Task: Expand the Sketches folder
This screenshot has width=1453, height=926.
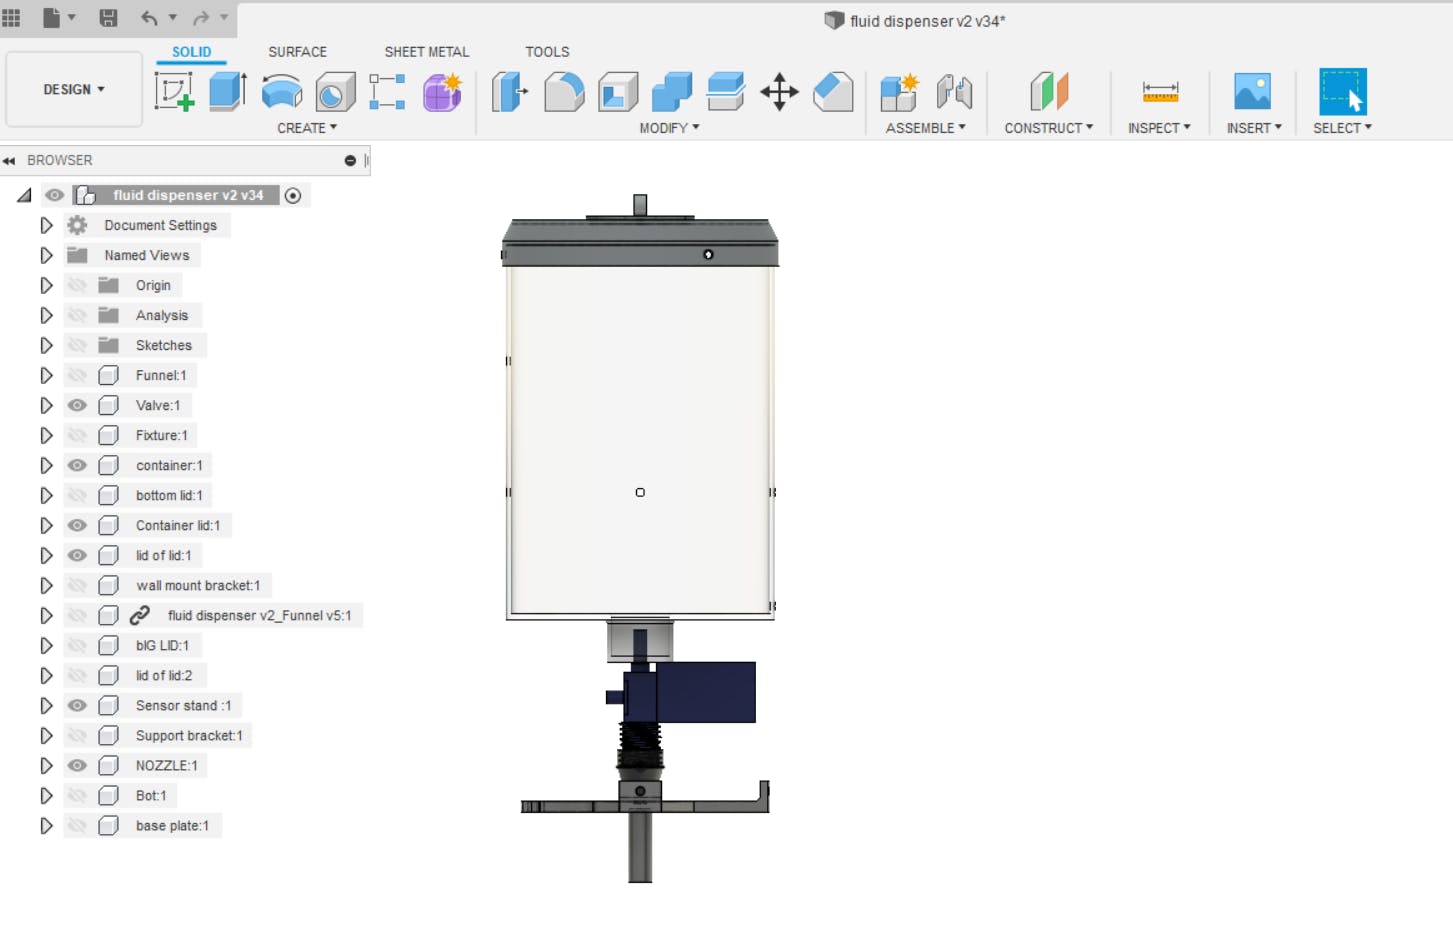Action: pos(46,345)
